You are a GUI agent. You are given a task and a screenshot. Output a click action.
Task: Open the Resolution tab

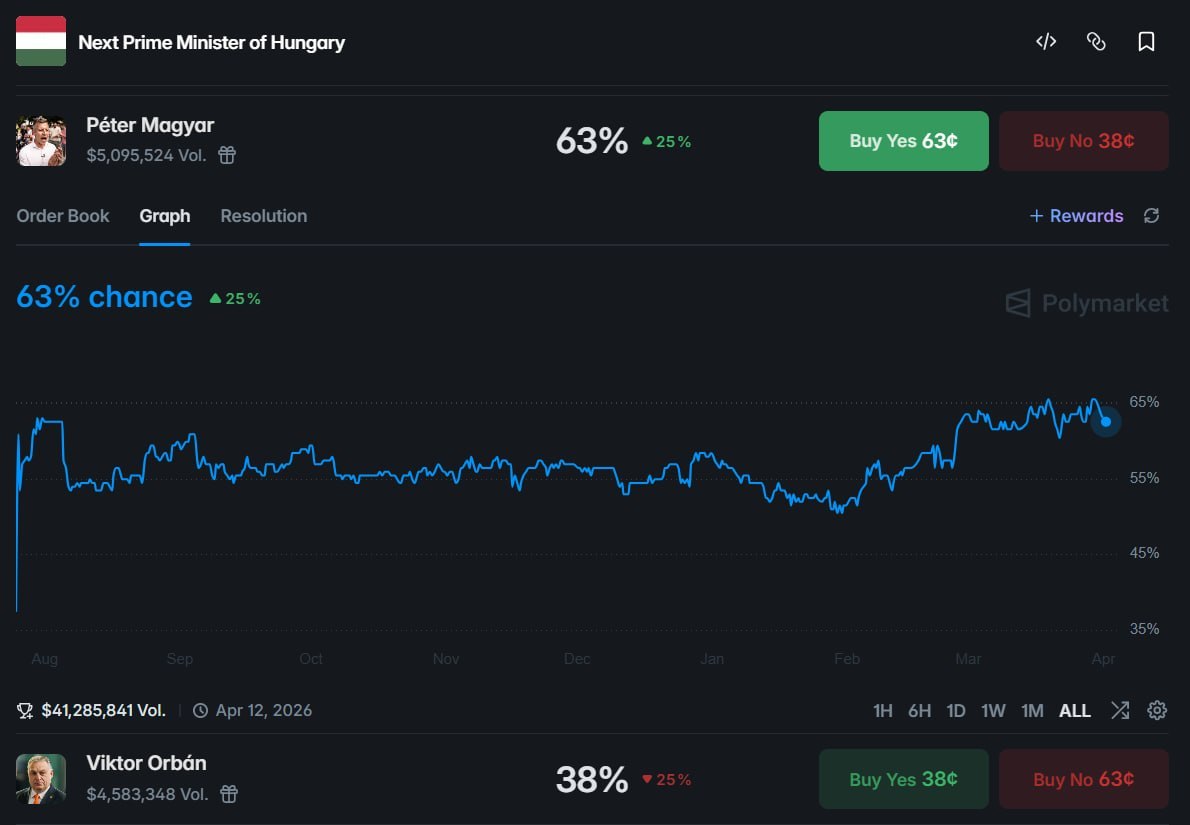click(264, 216)
